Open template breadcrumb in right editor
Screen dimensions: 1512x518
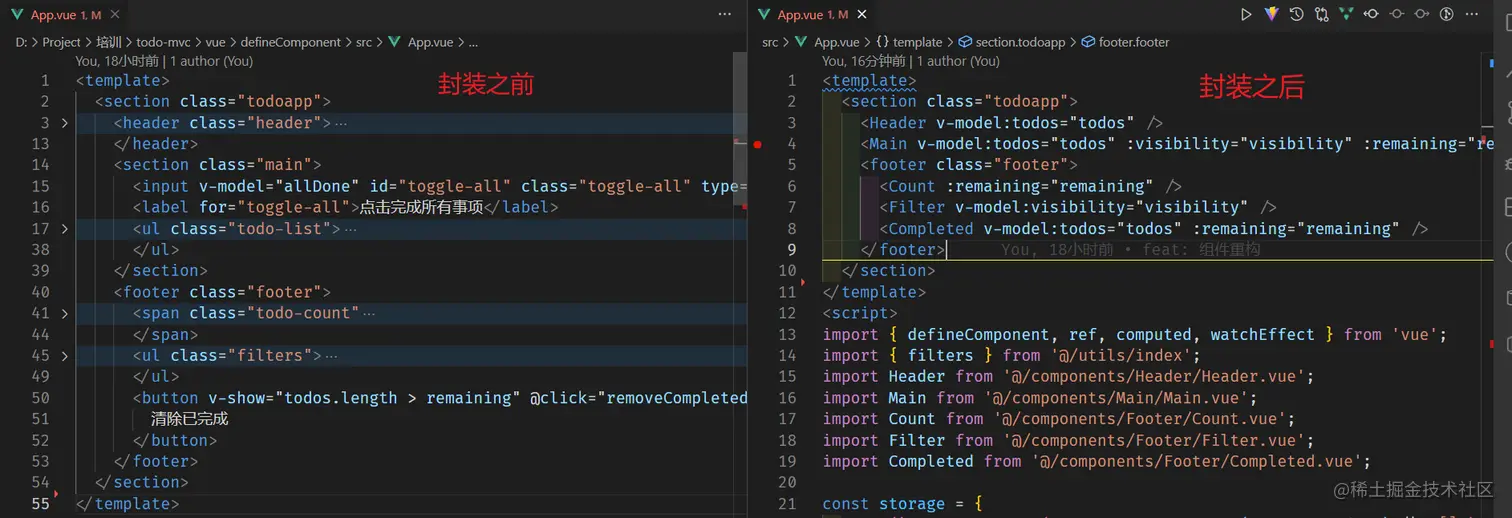917,42
